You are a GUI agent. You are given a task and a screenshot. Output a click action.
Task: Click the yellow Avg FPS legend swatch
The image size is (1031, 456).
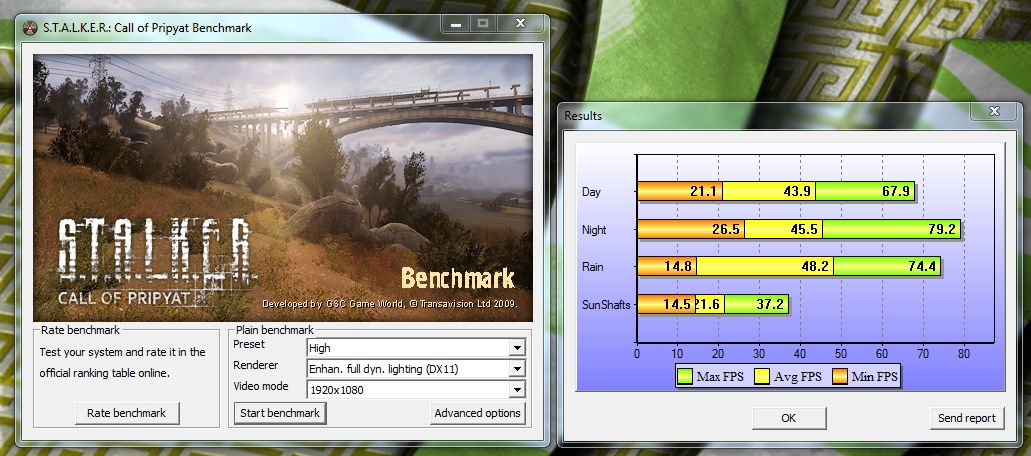762,377
